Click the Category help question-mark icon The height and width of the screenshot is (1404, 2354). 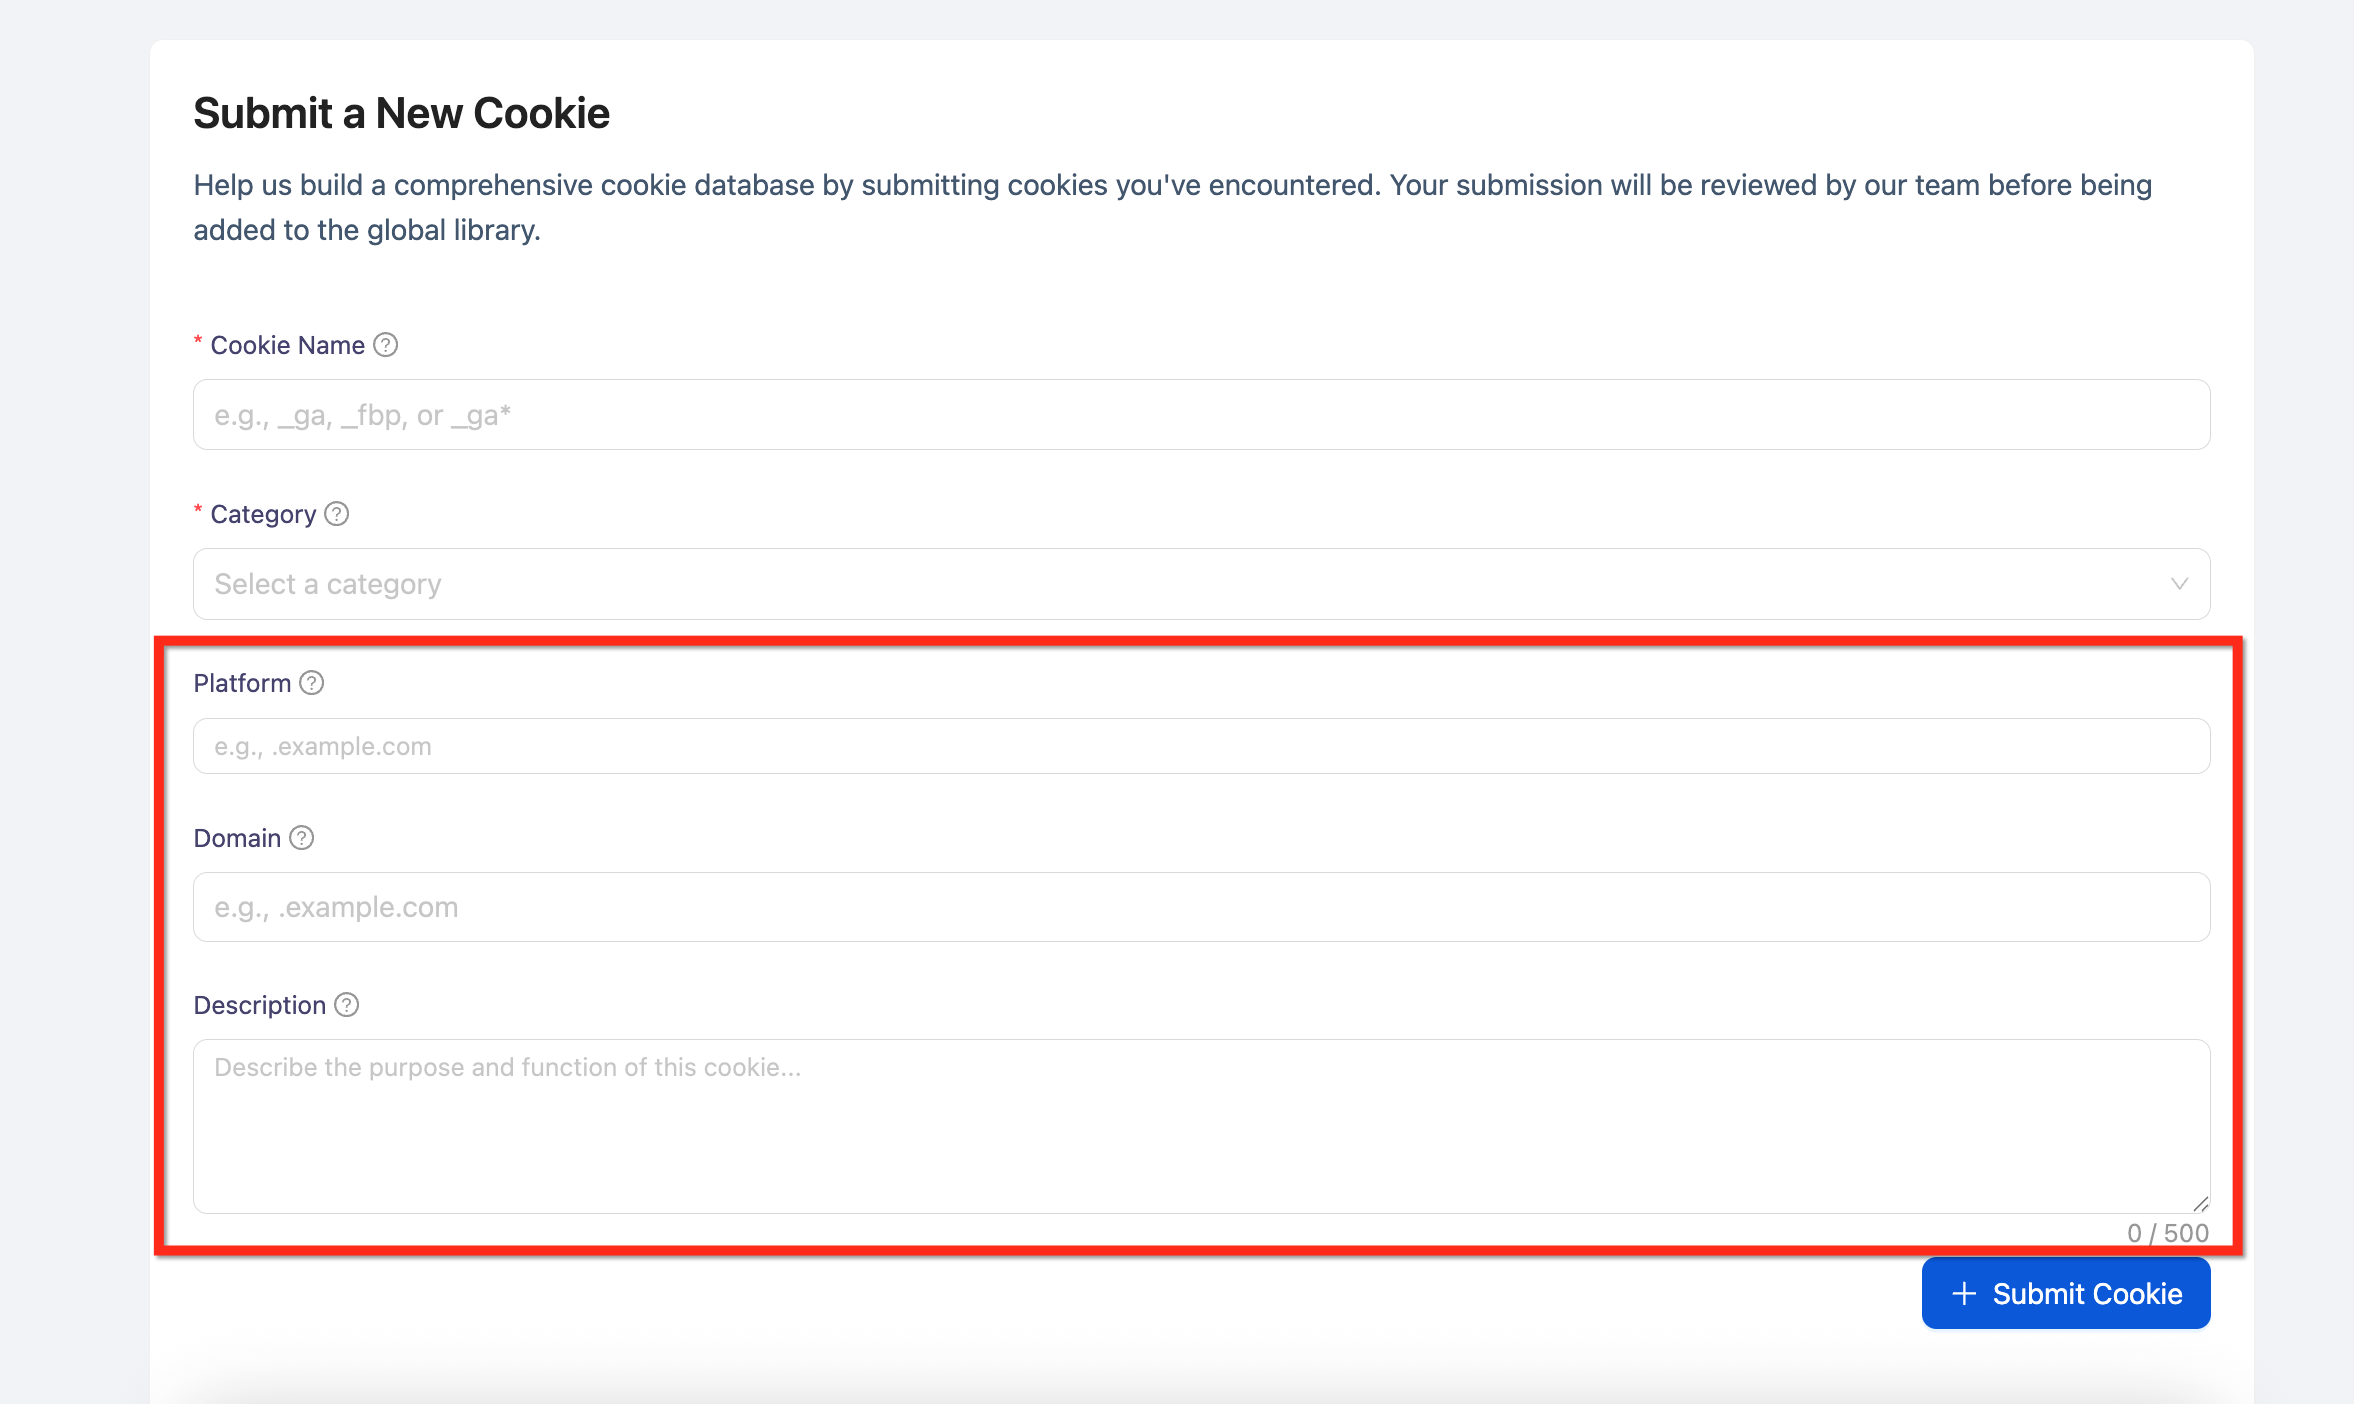(x=337, y=514)
